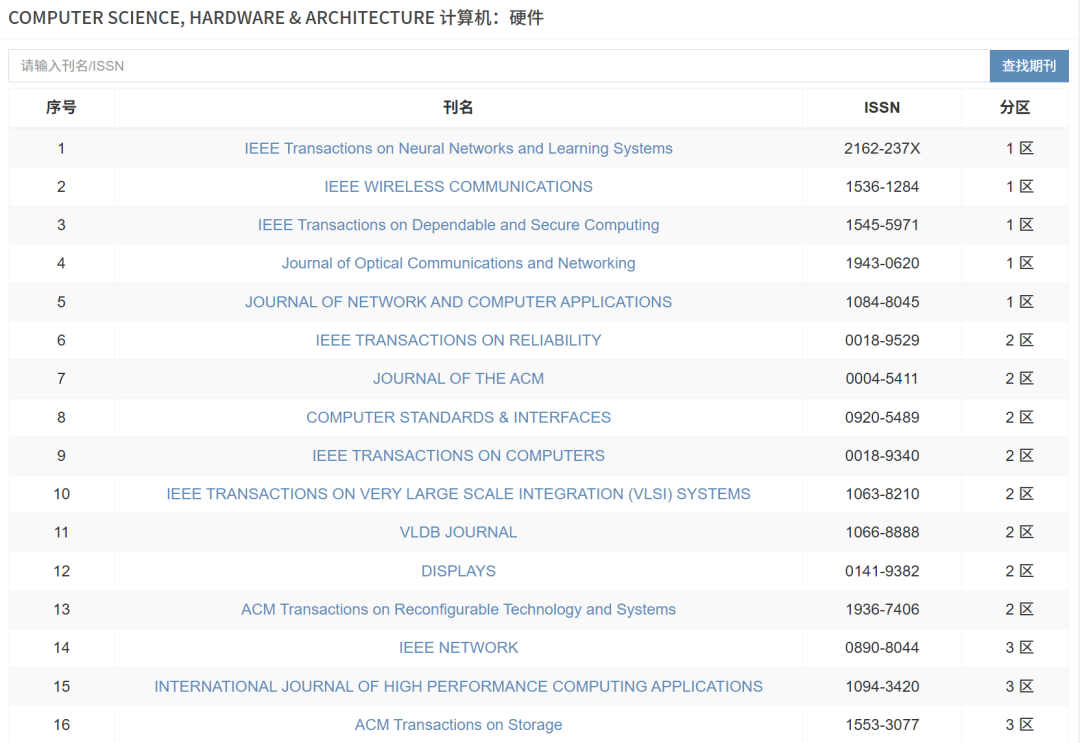The height and width of the screenshot is (743, 1080).
Task: Click the 分区 column header
Action: pyautogui.click(x=1015, y=107)
